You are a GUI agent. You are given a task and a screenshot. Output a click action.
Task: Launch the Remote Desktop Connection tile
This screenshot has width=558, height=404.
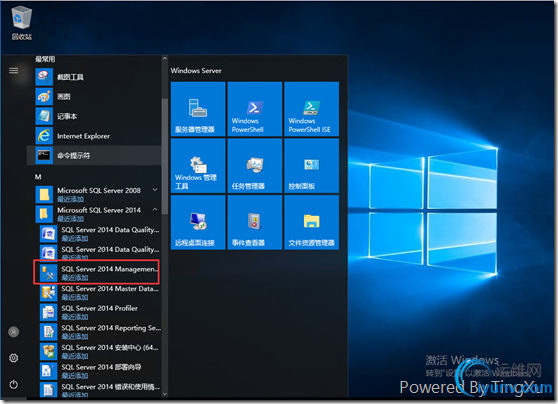[x=198, y=222]
